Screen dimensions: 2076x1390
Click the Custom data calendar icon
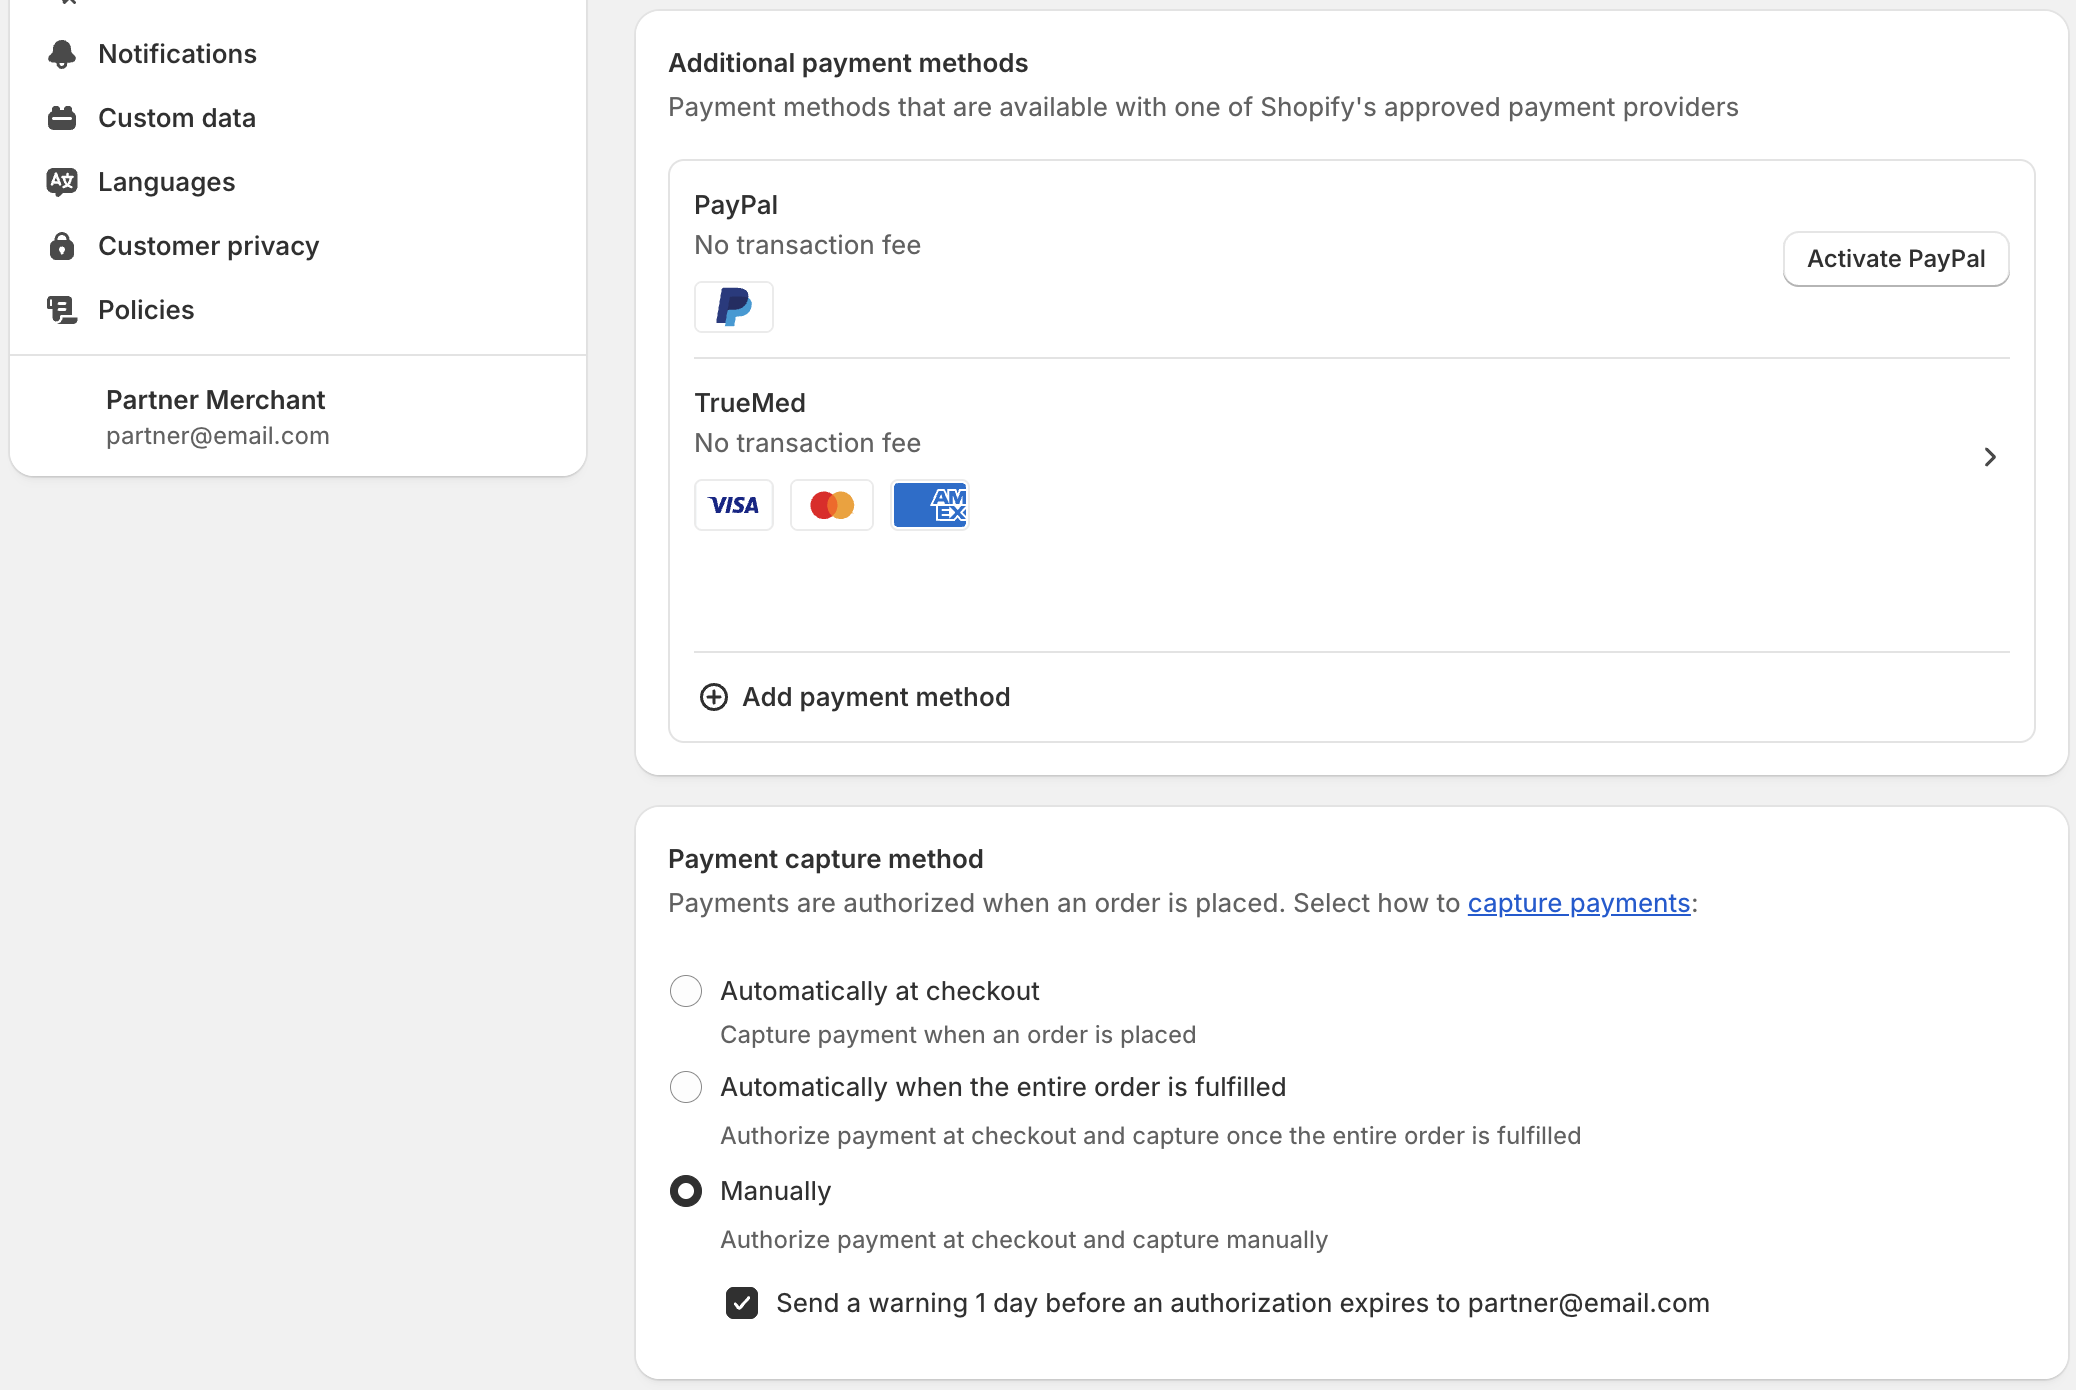pyautogui.click(x=62, y=117)
